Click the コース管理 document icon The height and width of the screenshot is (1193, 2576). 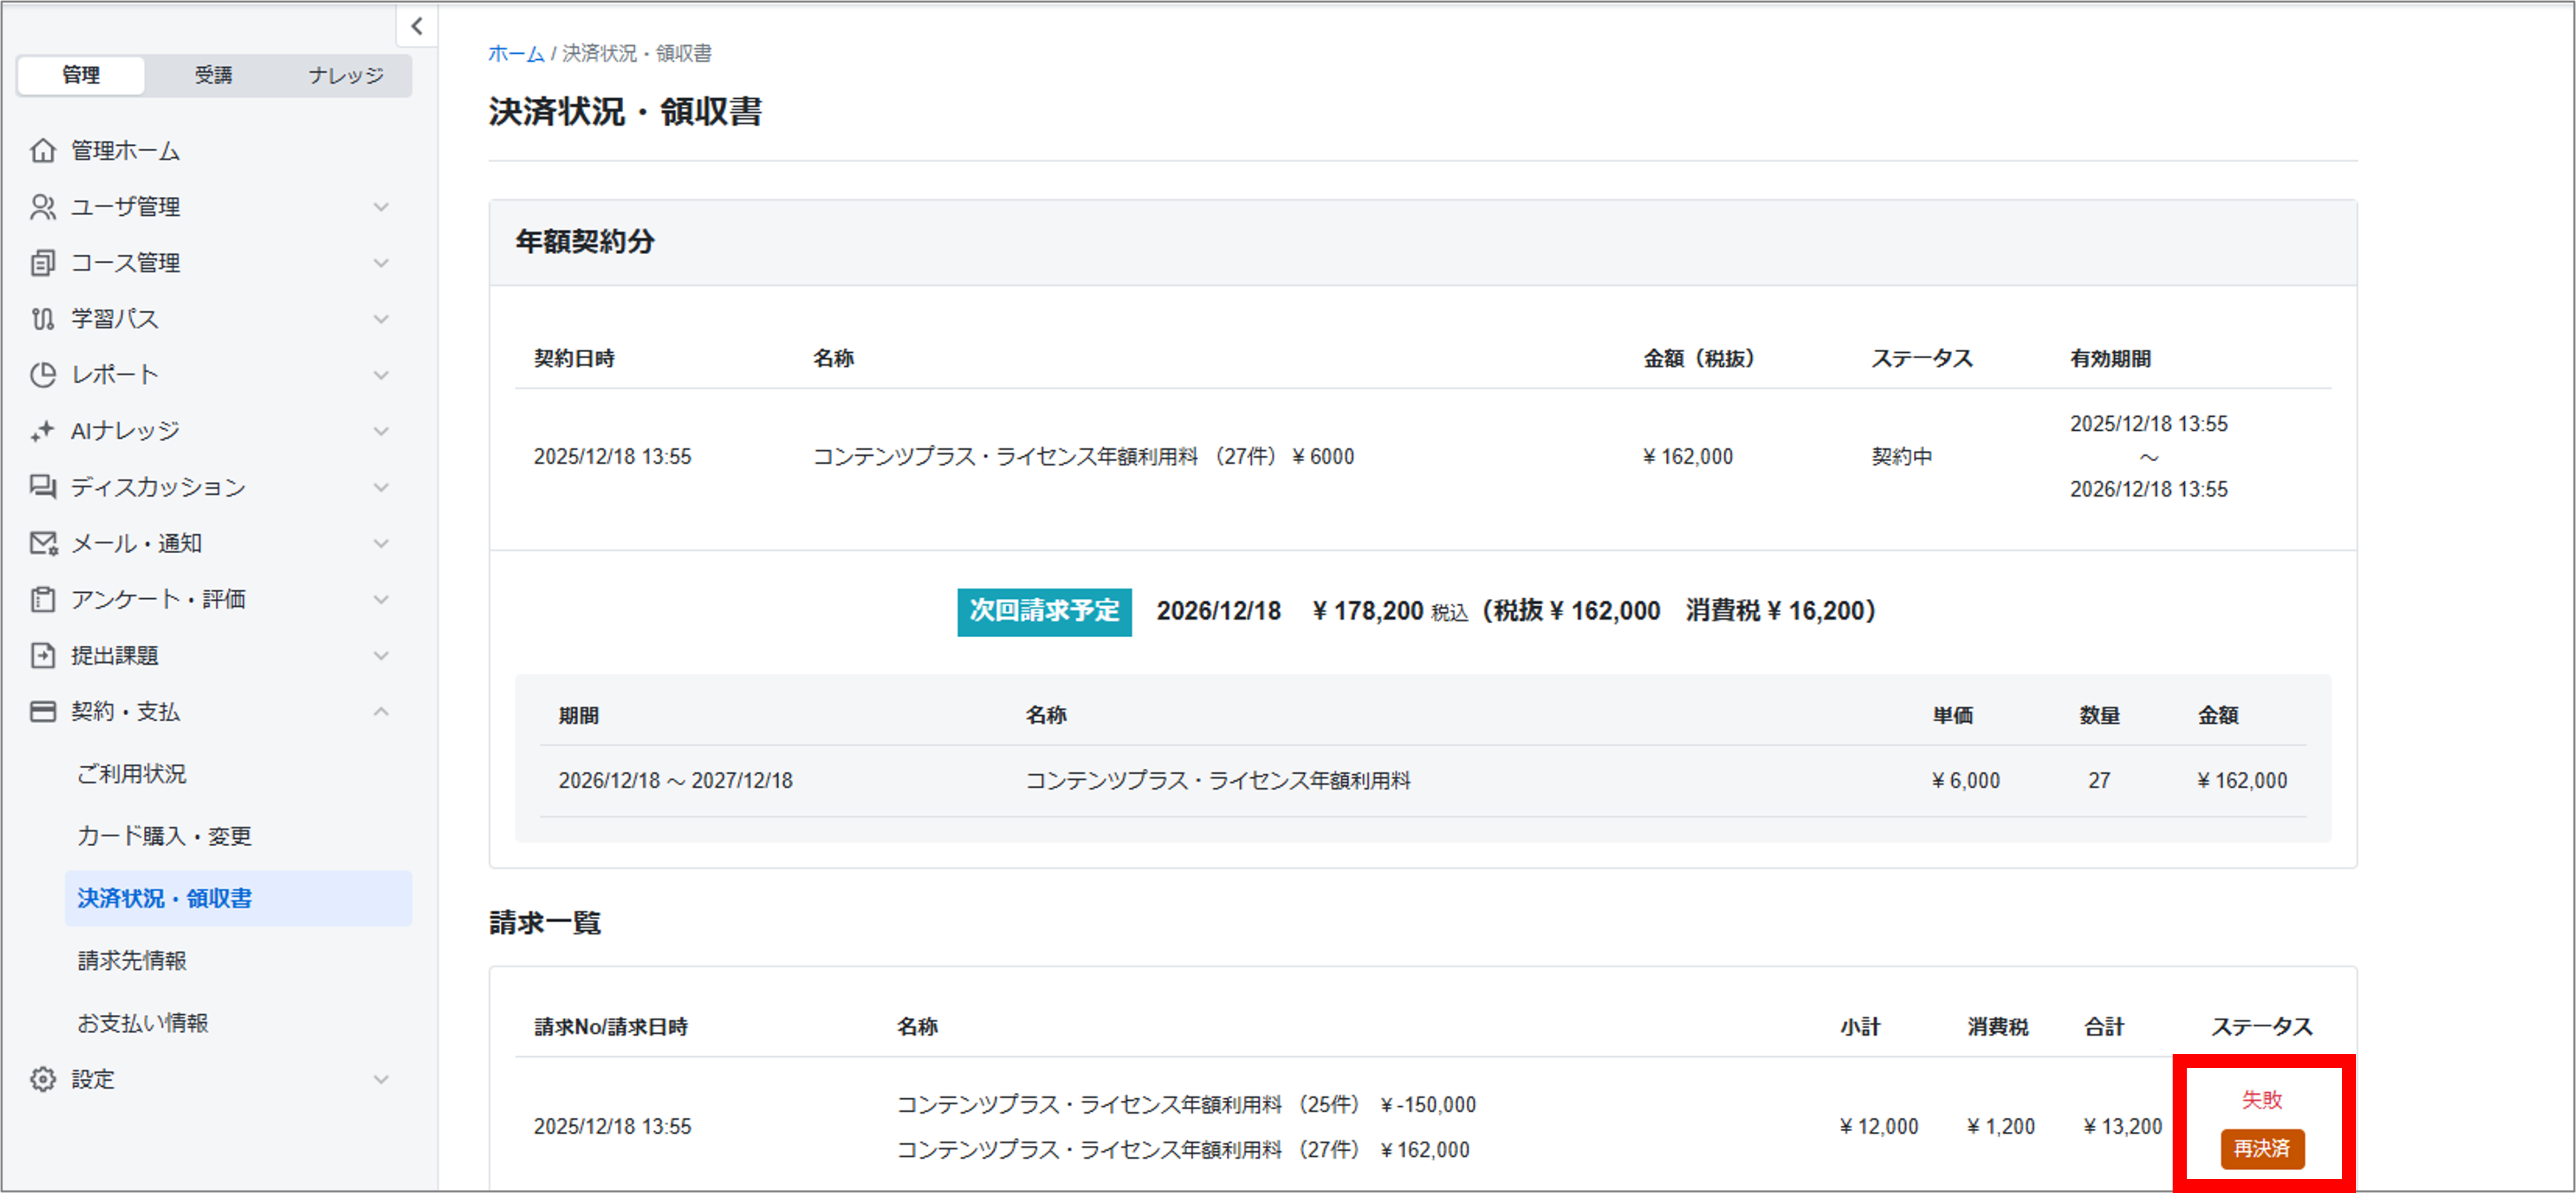42,262
